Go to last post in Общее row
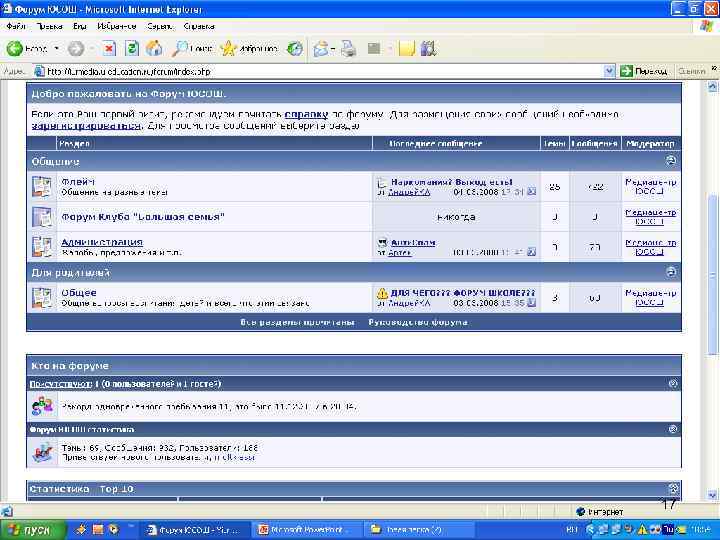 click(531, 303)
